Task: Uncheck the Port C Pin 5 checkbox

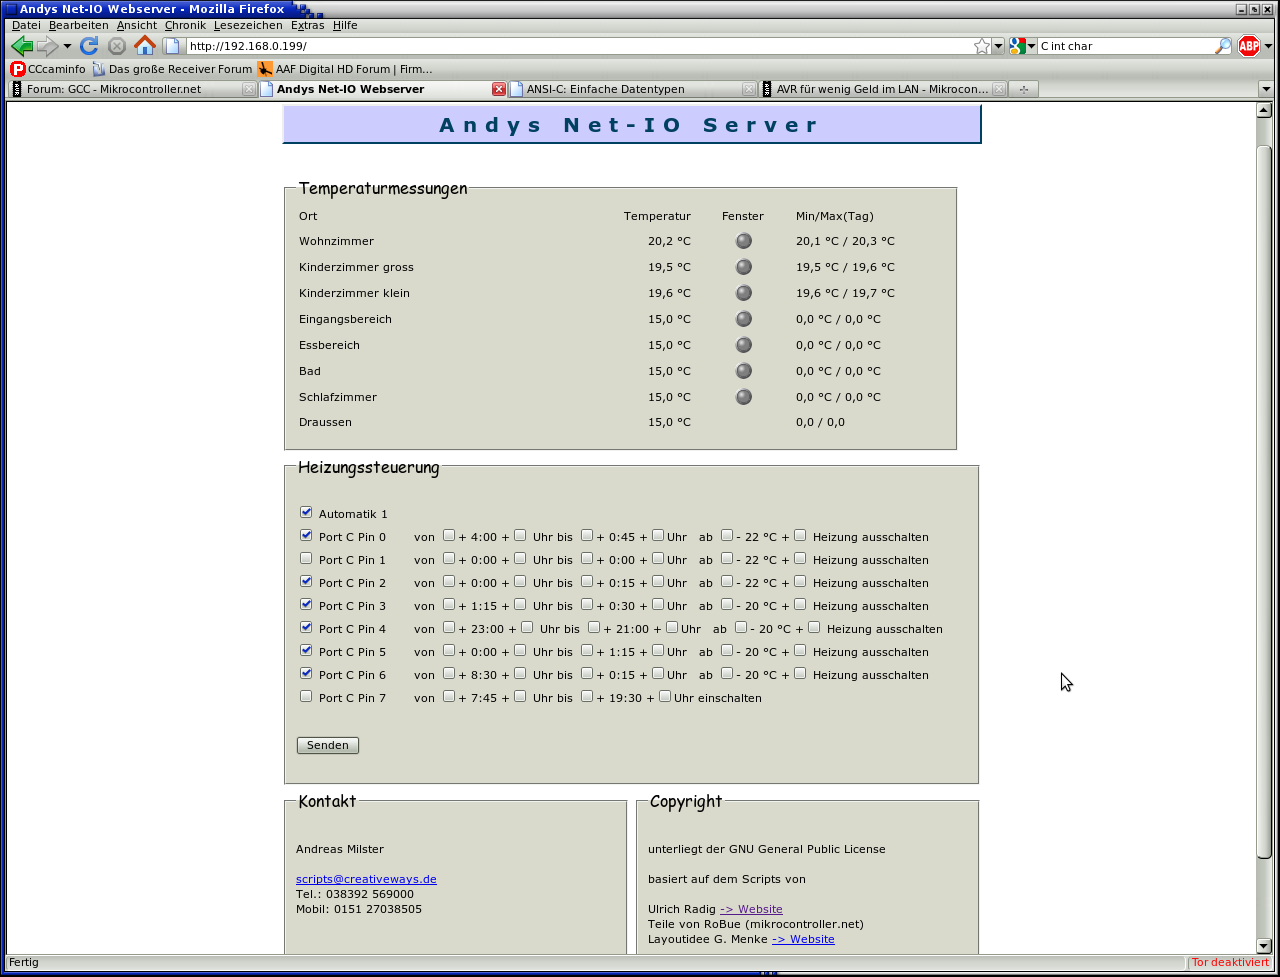Action: pos(306,650)
